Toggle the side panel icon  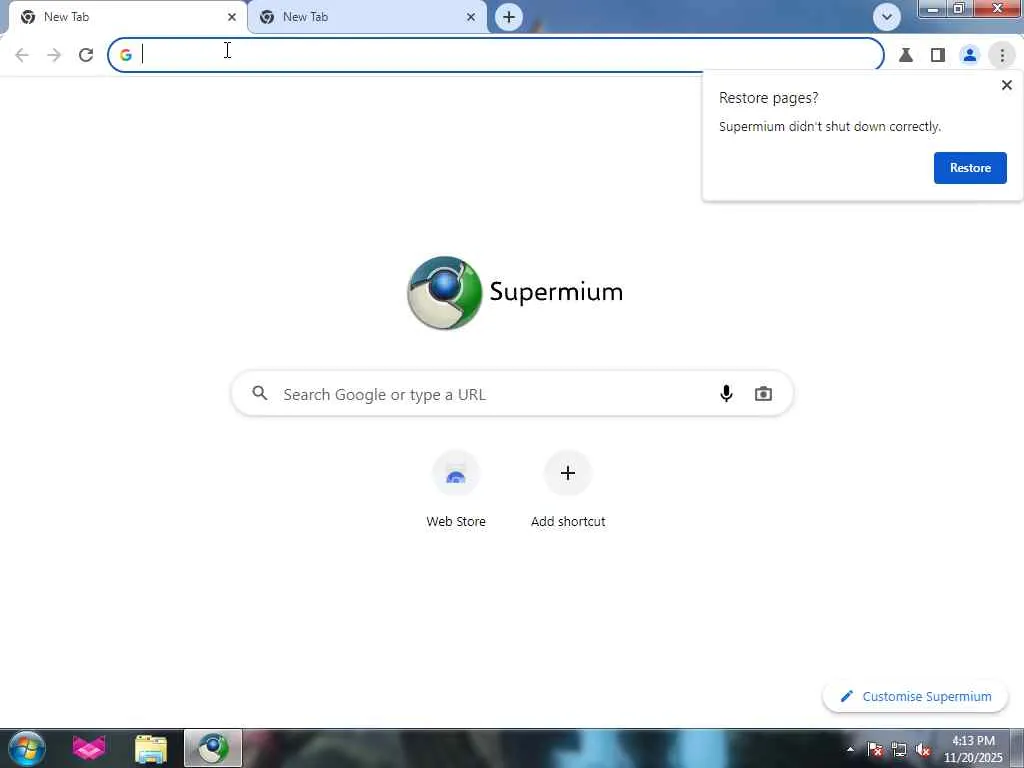coord(938,56)
